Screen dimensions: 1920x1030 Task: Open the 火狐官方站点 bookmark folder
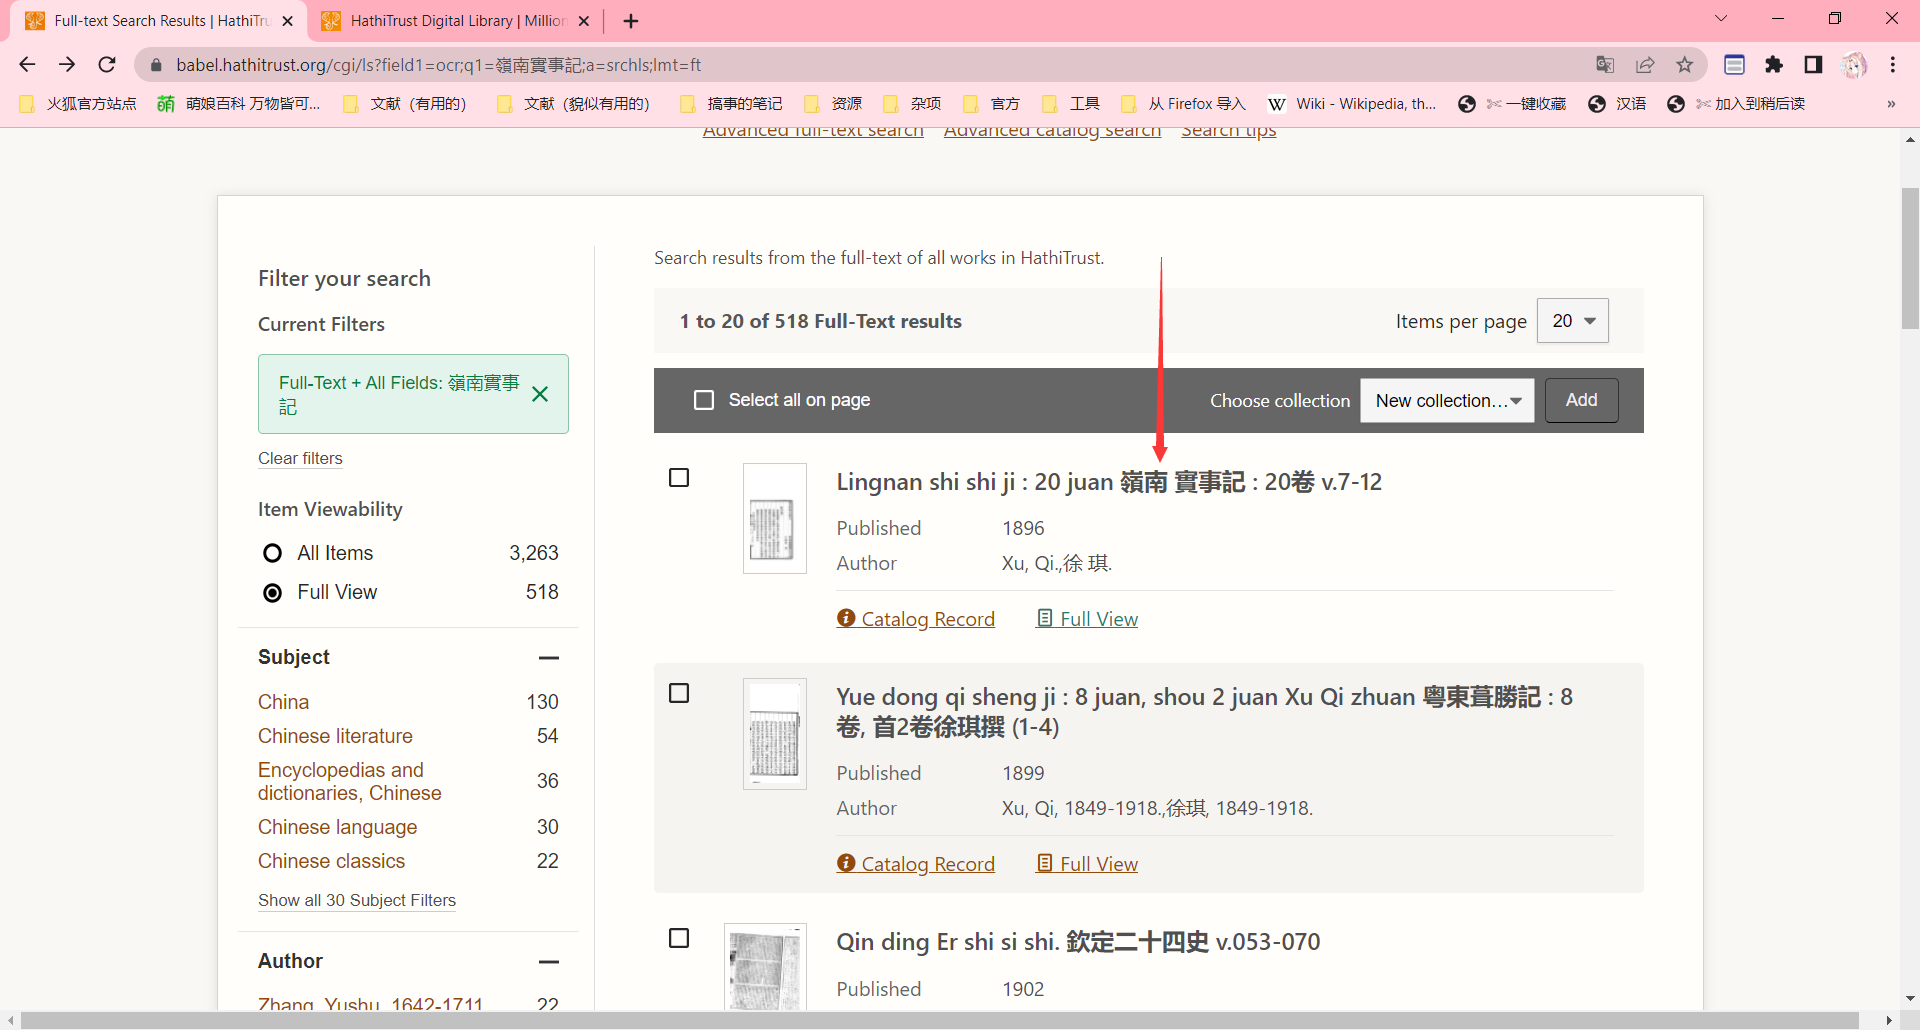pos(78,104)
